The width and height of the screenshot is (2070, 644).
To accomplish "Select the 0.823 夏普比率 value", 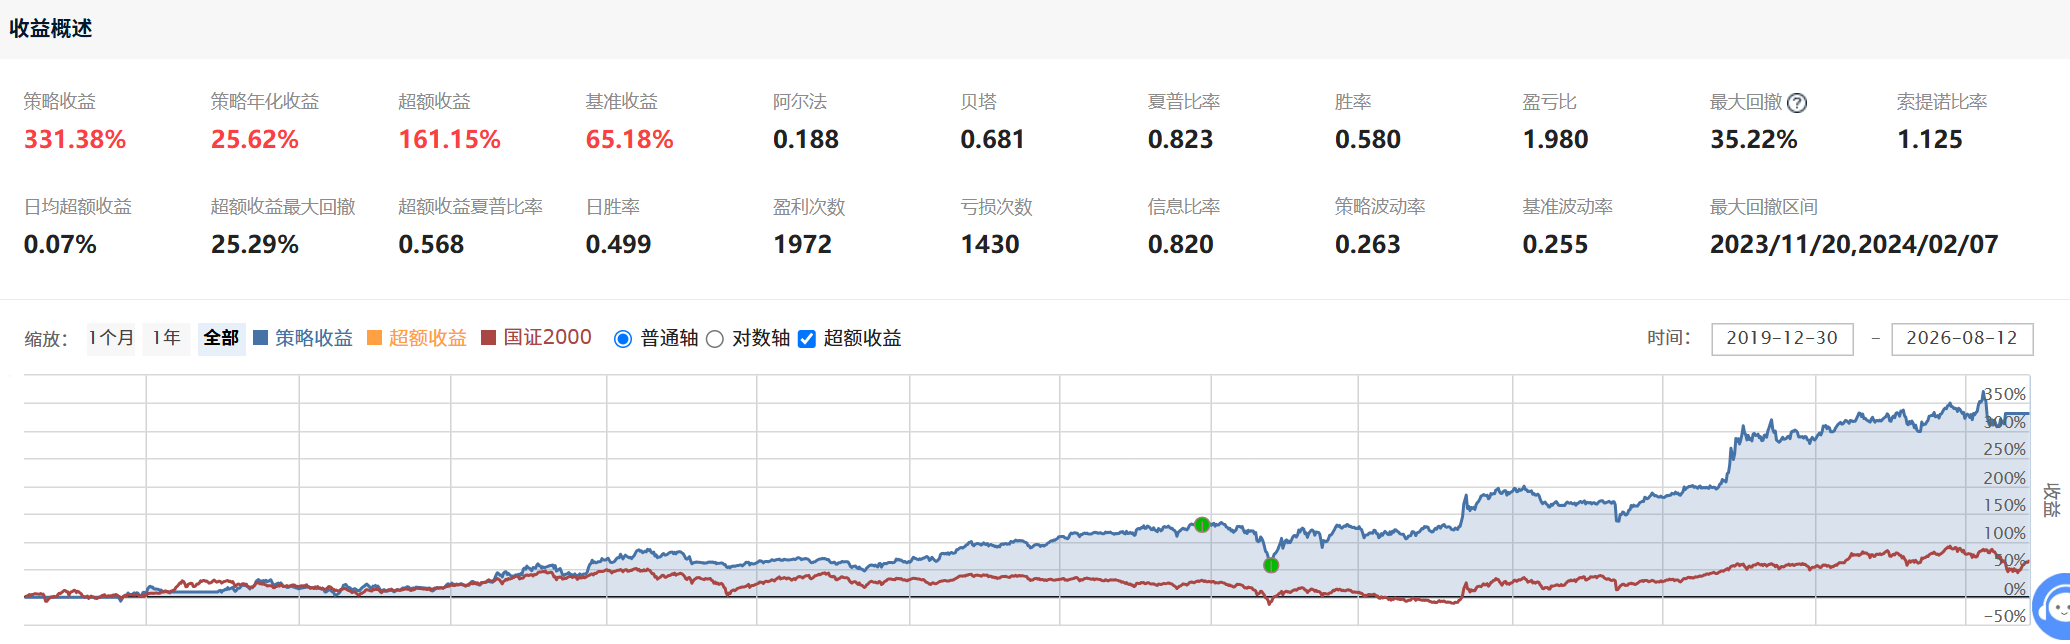I will pyautogui.click(x=1181, y=140).
